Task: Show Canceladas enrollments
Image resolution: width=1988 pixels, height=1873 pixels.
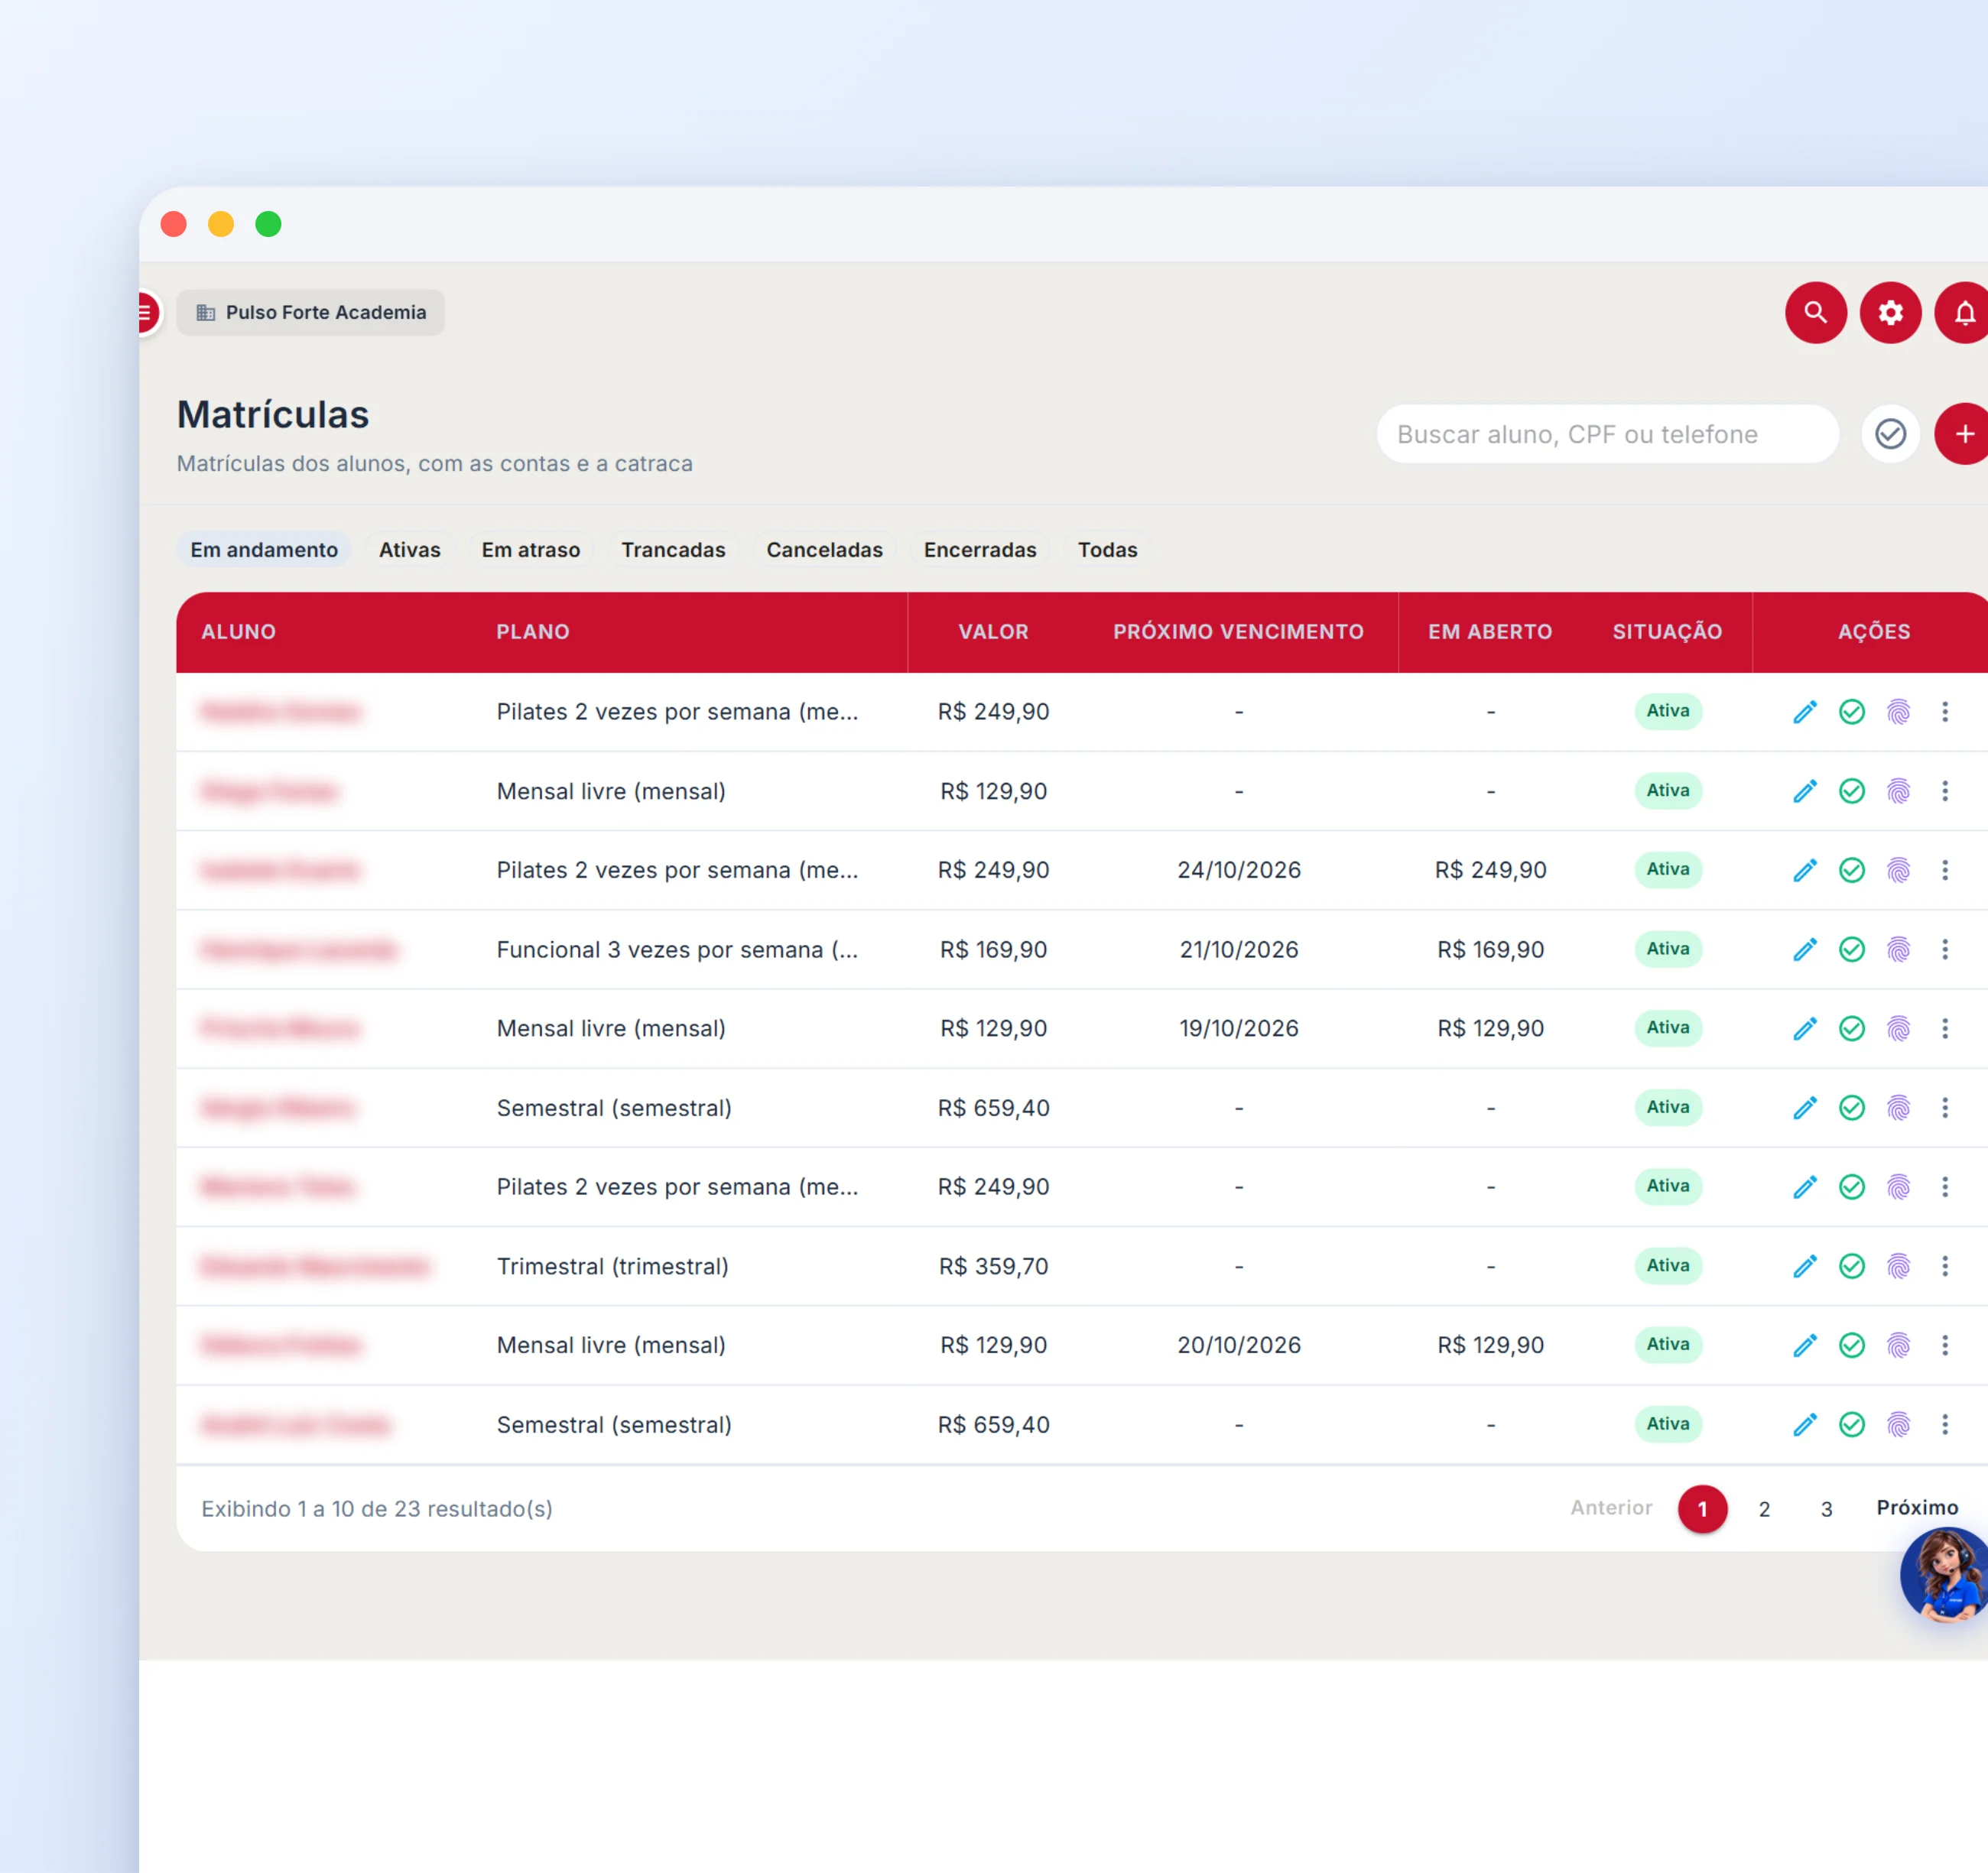Action: [x=824, y=550]
